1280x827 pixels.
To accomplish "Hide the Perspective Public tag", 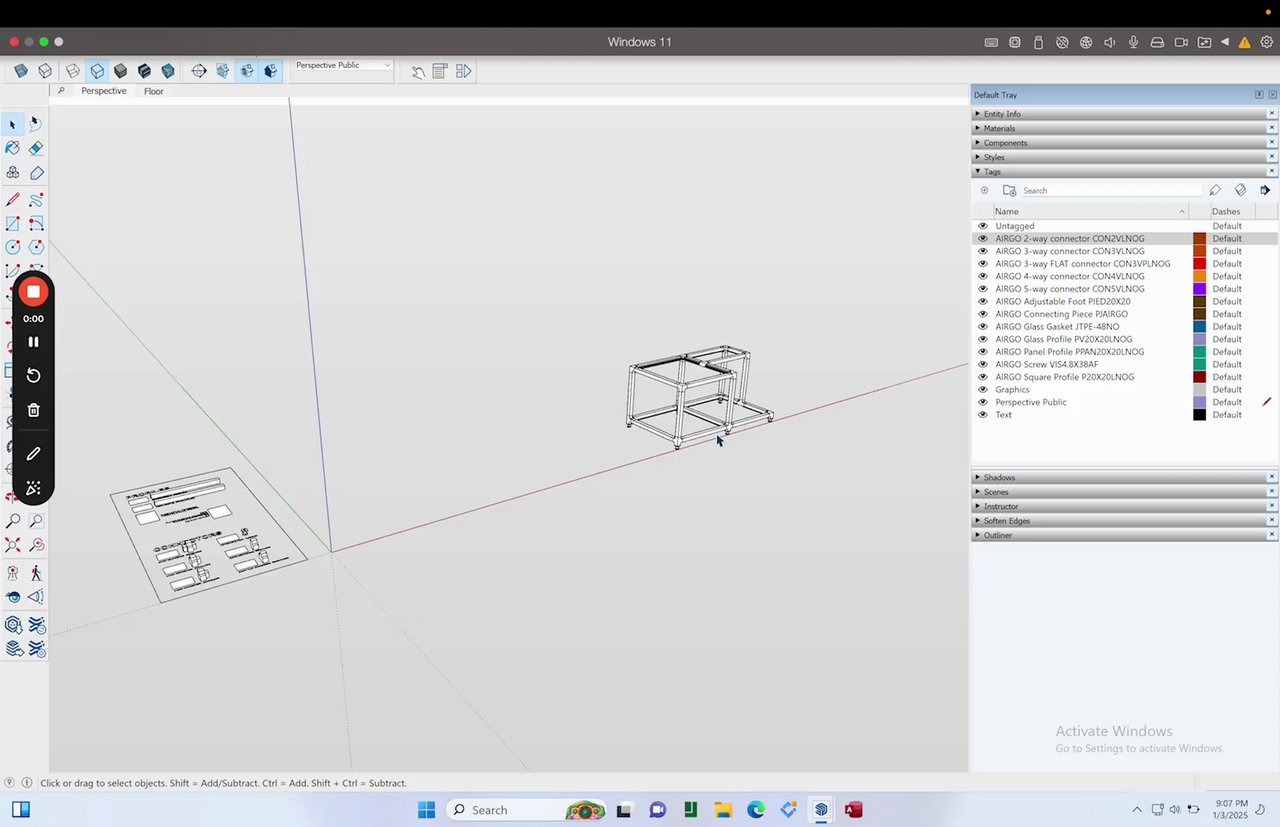I will click(983, 402).
